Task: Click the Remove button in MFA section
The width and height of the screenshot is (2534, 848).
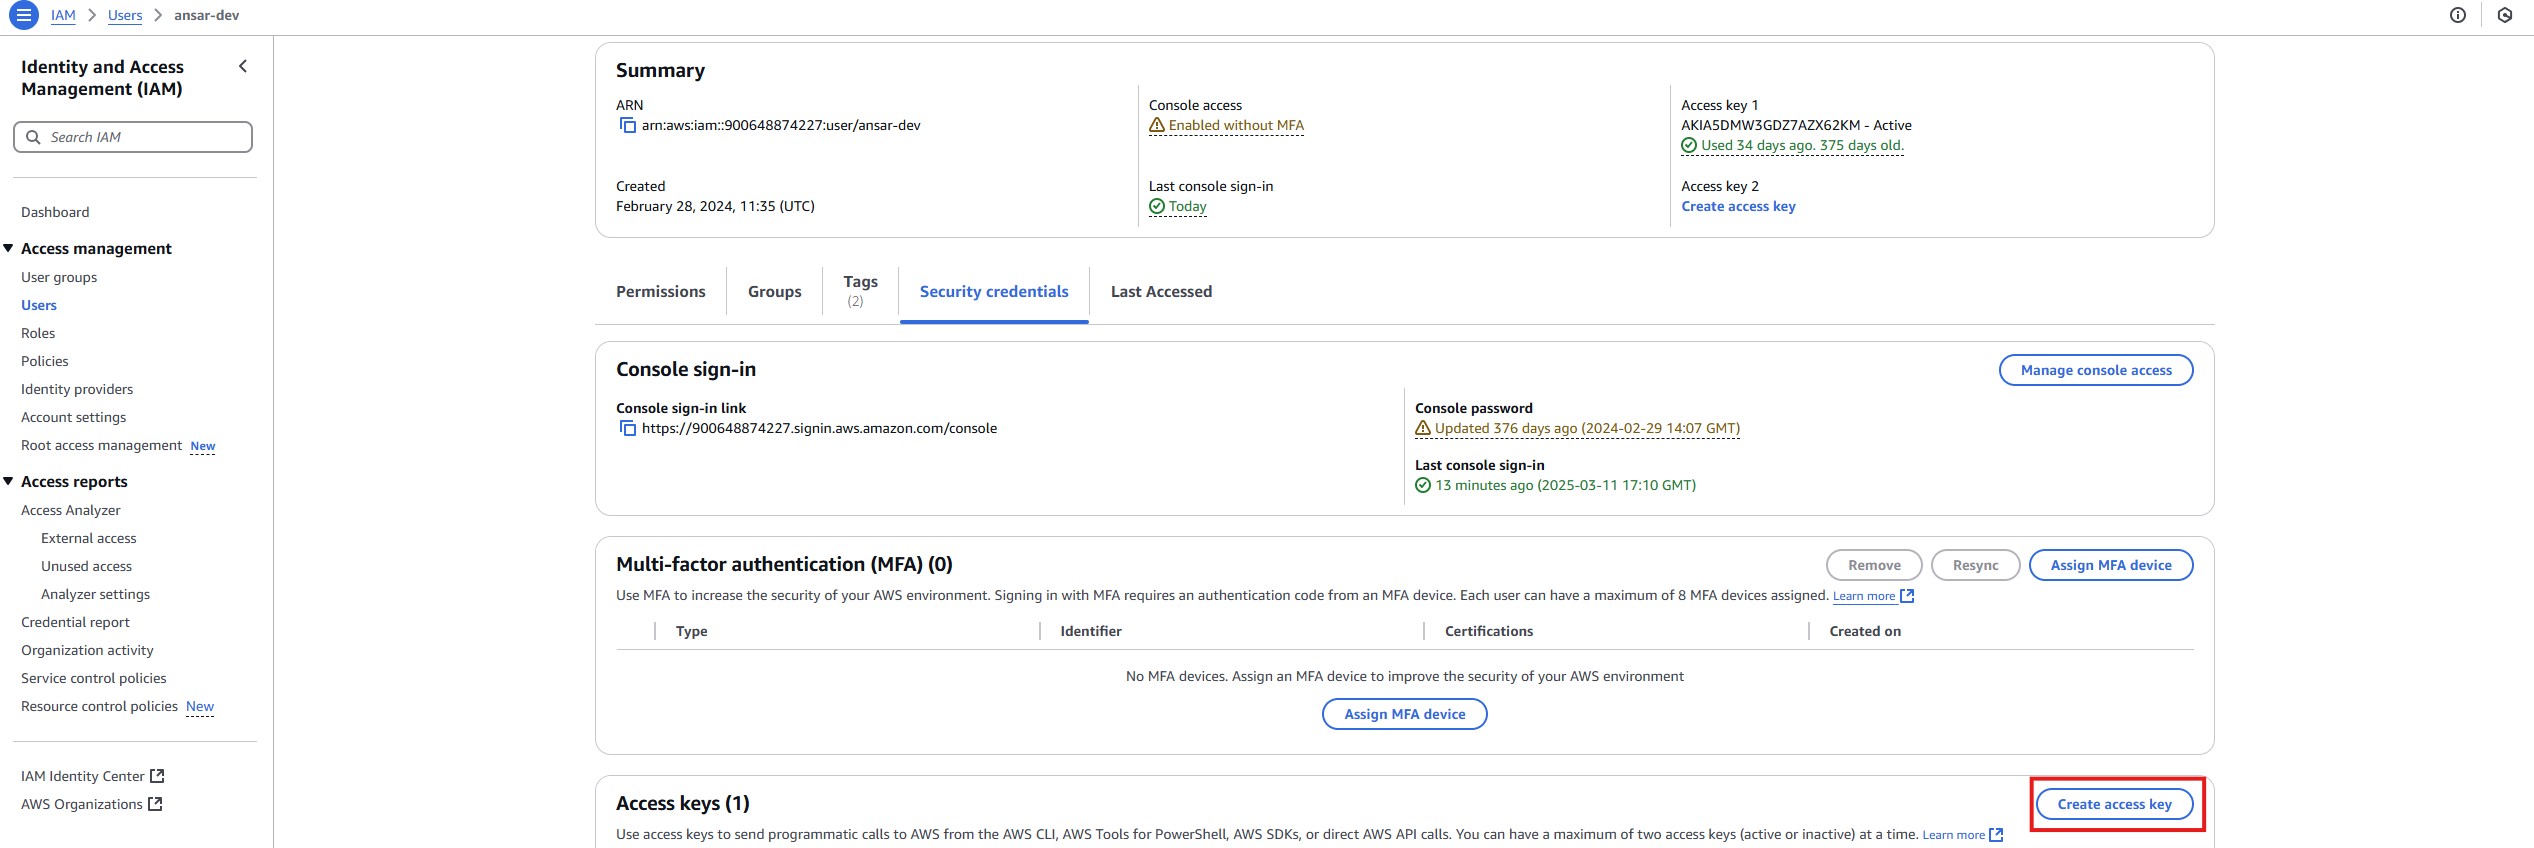Action: pyautogui.click(x=1874, y=565)
